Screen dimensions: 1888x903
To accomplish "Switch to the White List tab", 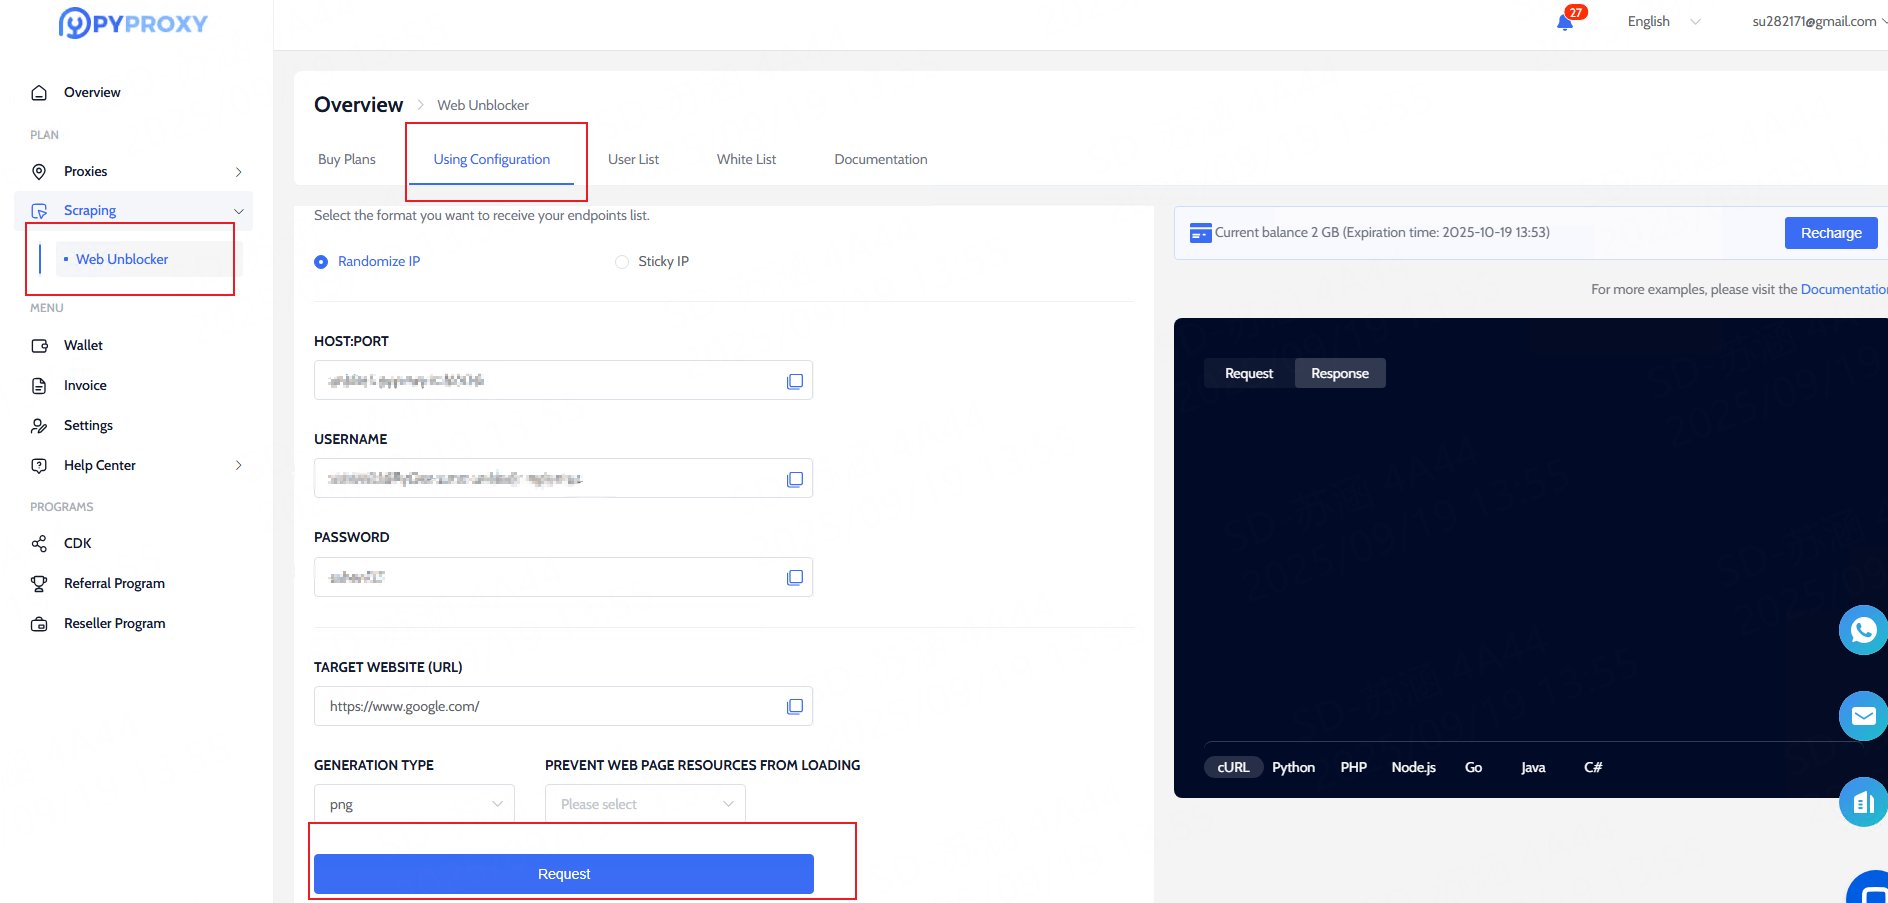I will pos(746,160).
